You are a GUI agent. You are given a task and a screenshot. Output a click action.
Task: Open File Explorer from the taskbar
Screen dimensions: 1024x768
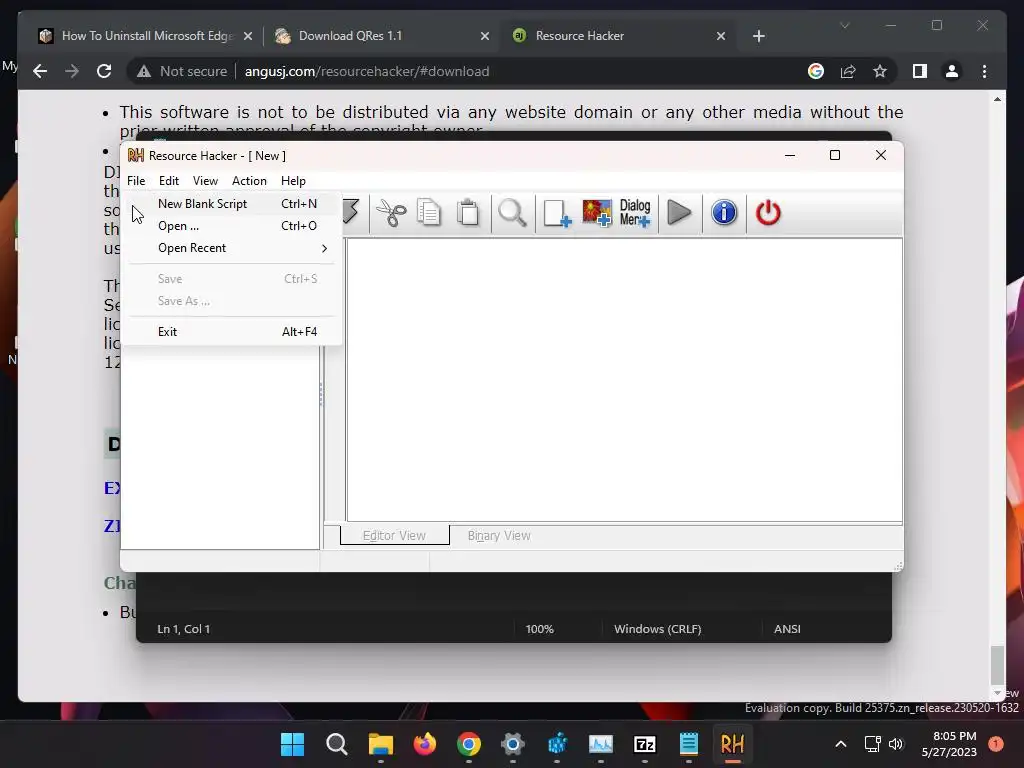(381, 744)
